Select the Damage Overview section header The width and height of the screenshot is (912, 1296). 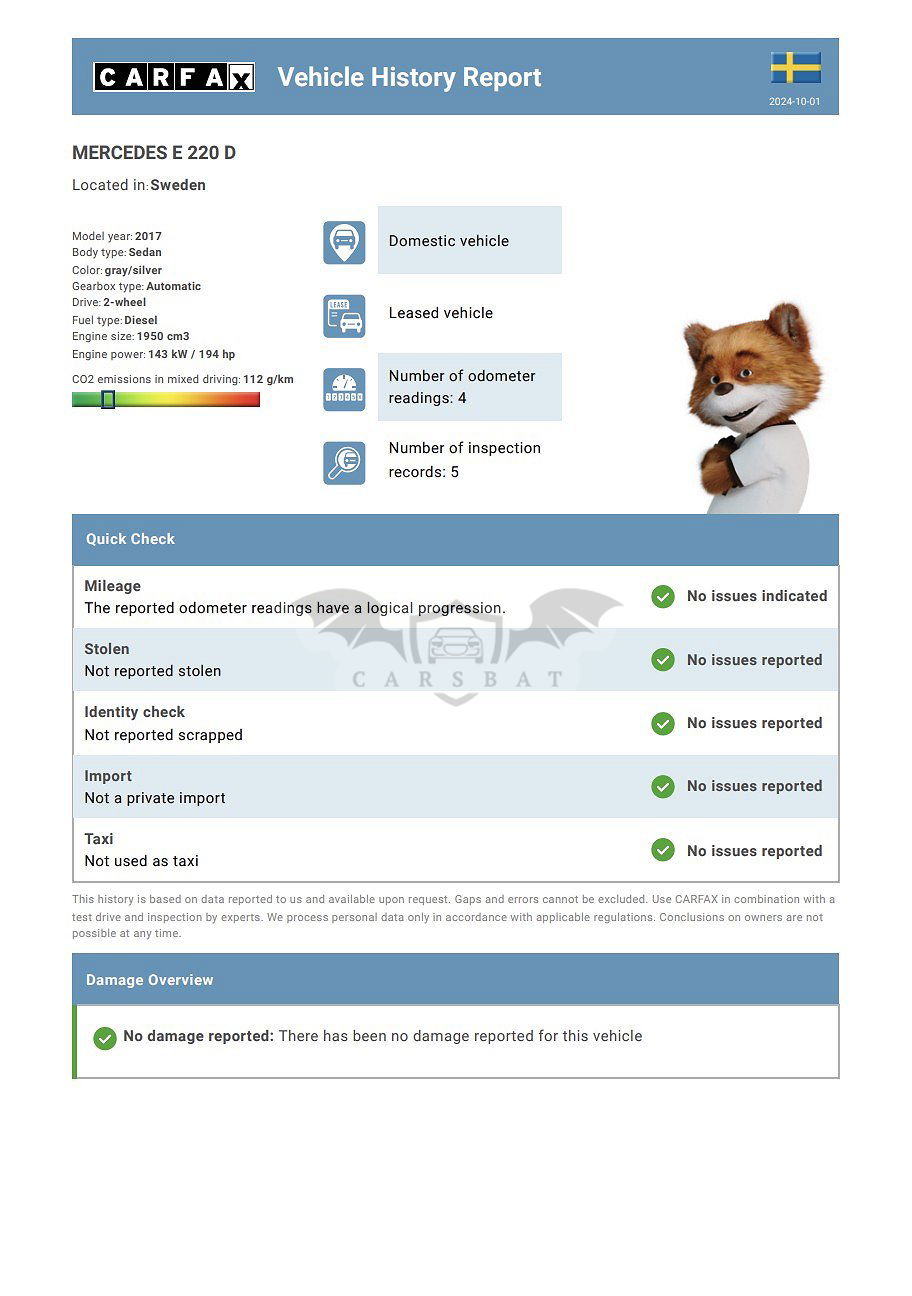[455, 980]
